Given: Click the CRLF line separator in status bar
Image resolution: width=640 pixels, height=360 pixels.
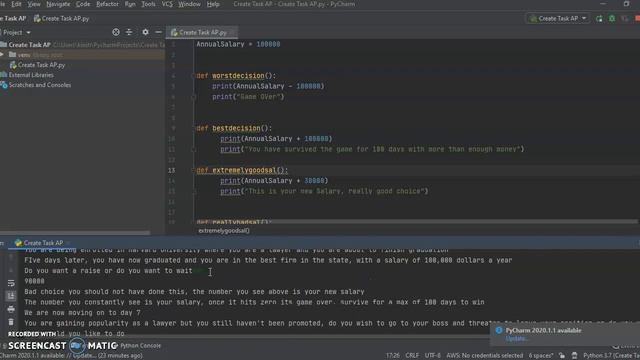Looking at the screenshot, I should pos(412,356).
